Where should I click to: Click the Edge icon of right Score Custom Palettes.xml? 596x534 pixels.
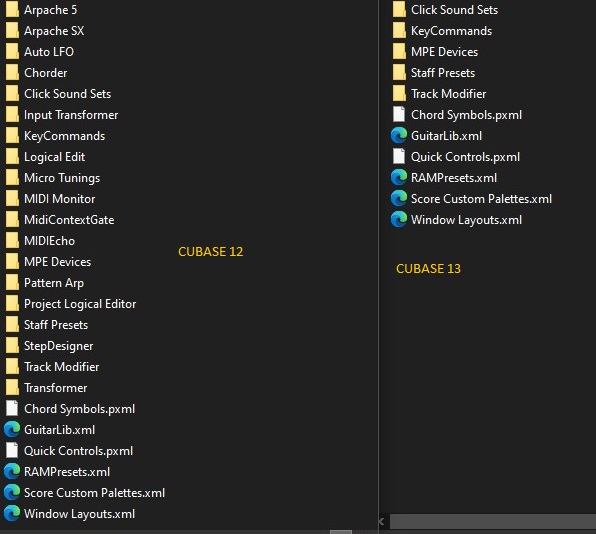coord(399,199)
